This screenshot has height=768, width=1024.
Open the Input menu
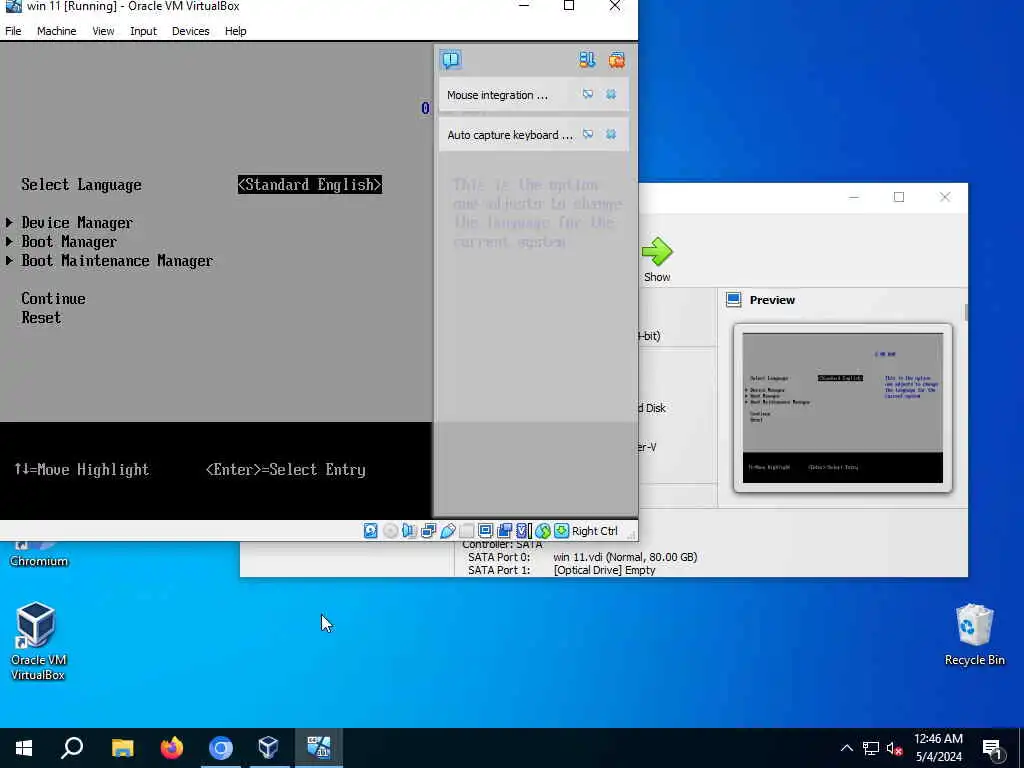[143, 31]
